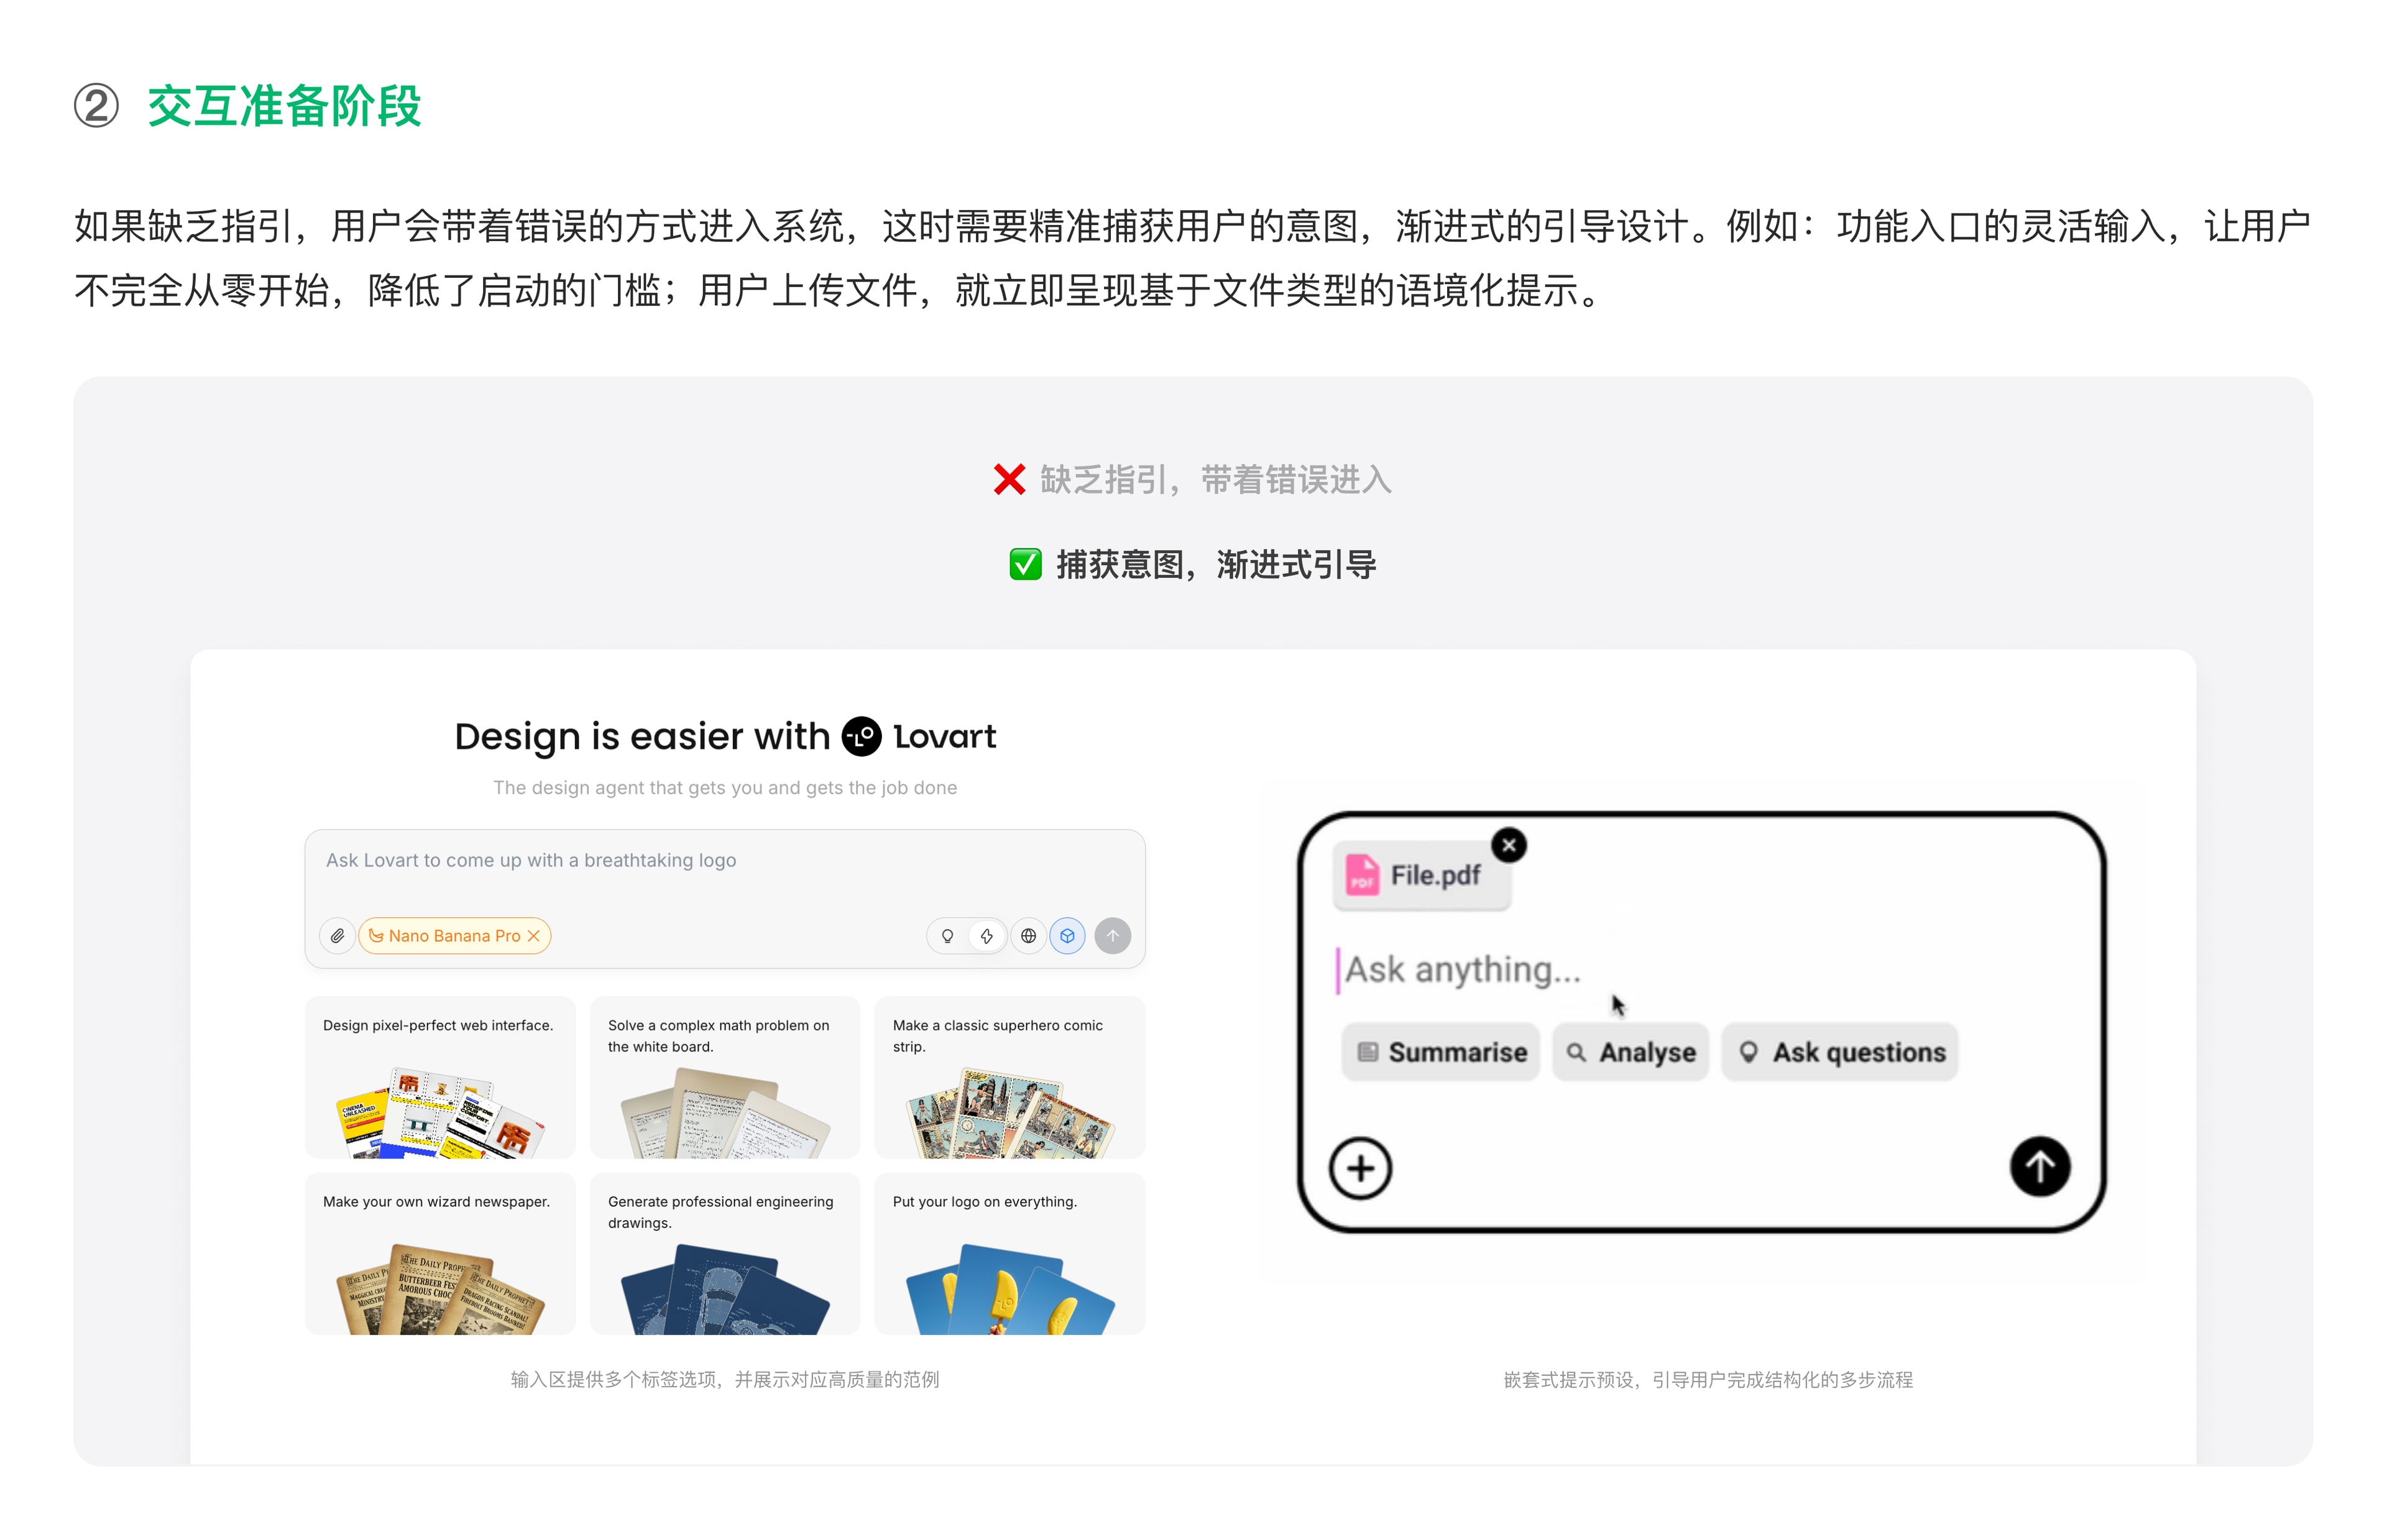This screenshot has width=2387, height=1540.
Task: Click the Ask questions suggestion button
Action: [1839, 1052]
